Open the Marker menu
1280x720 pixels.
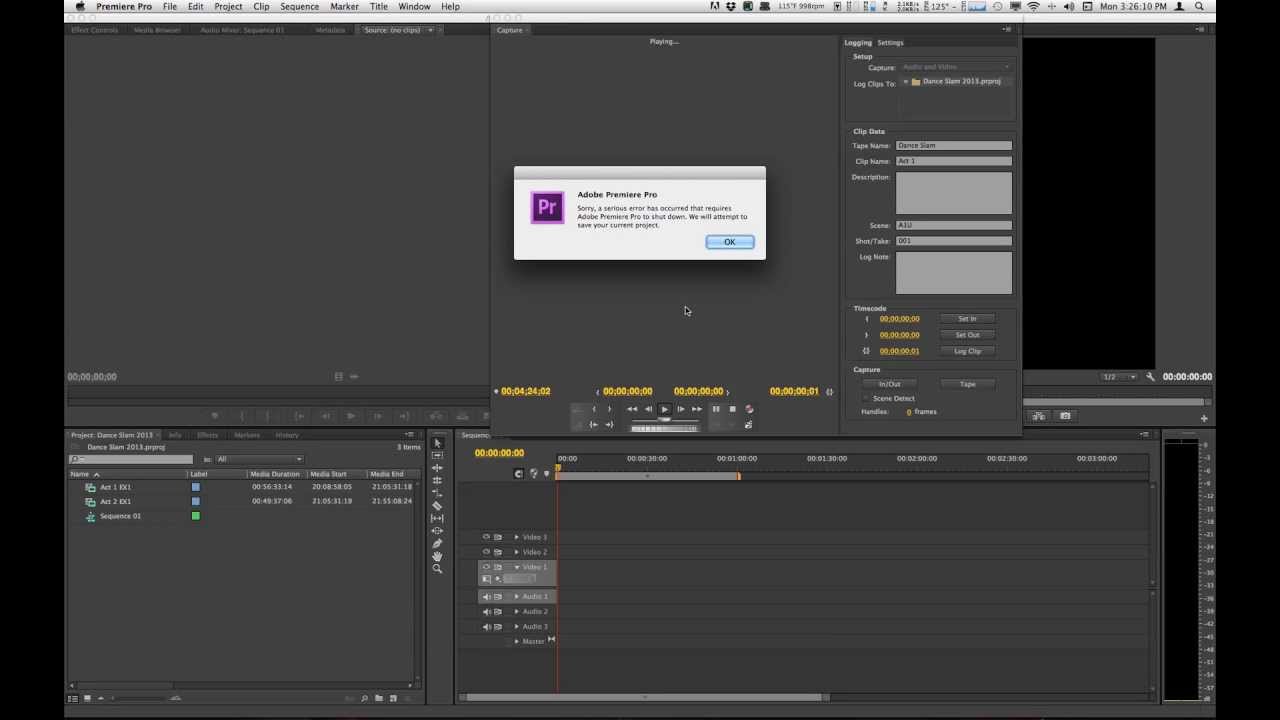tap(344, 7)
